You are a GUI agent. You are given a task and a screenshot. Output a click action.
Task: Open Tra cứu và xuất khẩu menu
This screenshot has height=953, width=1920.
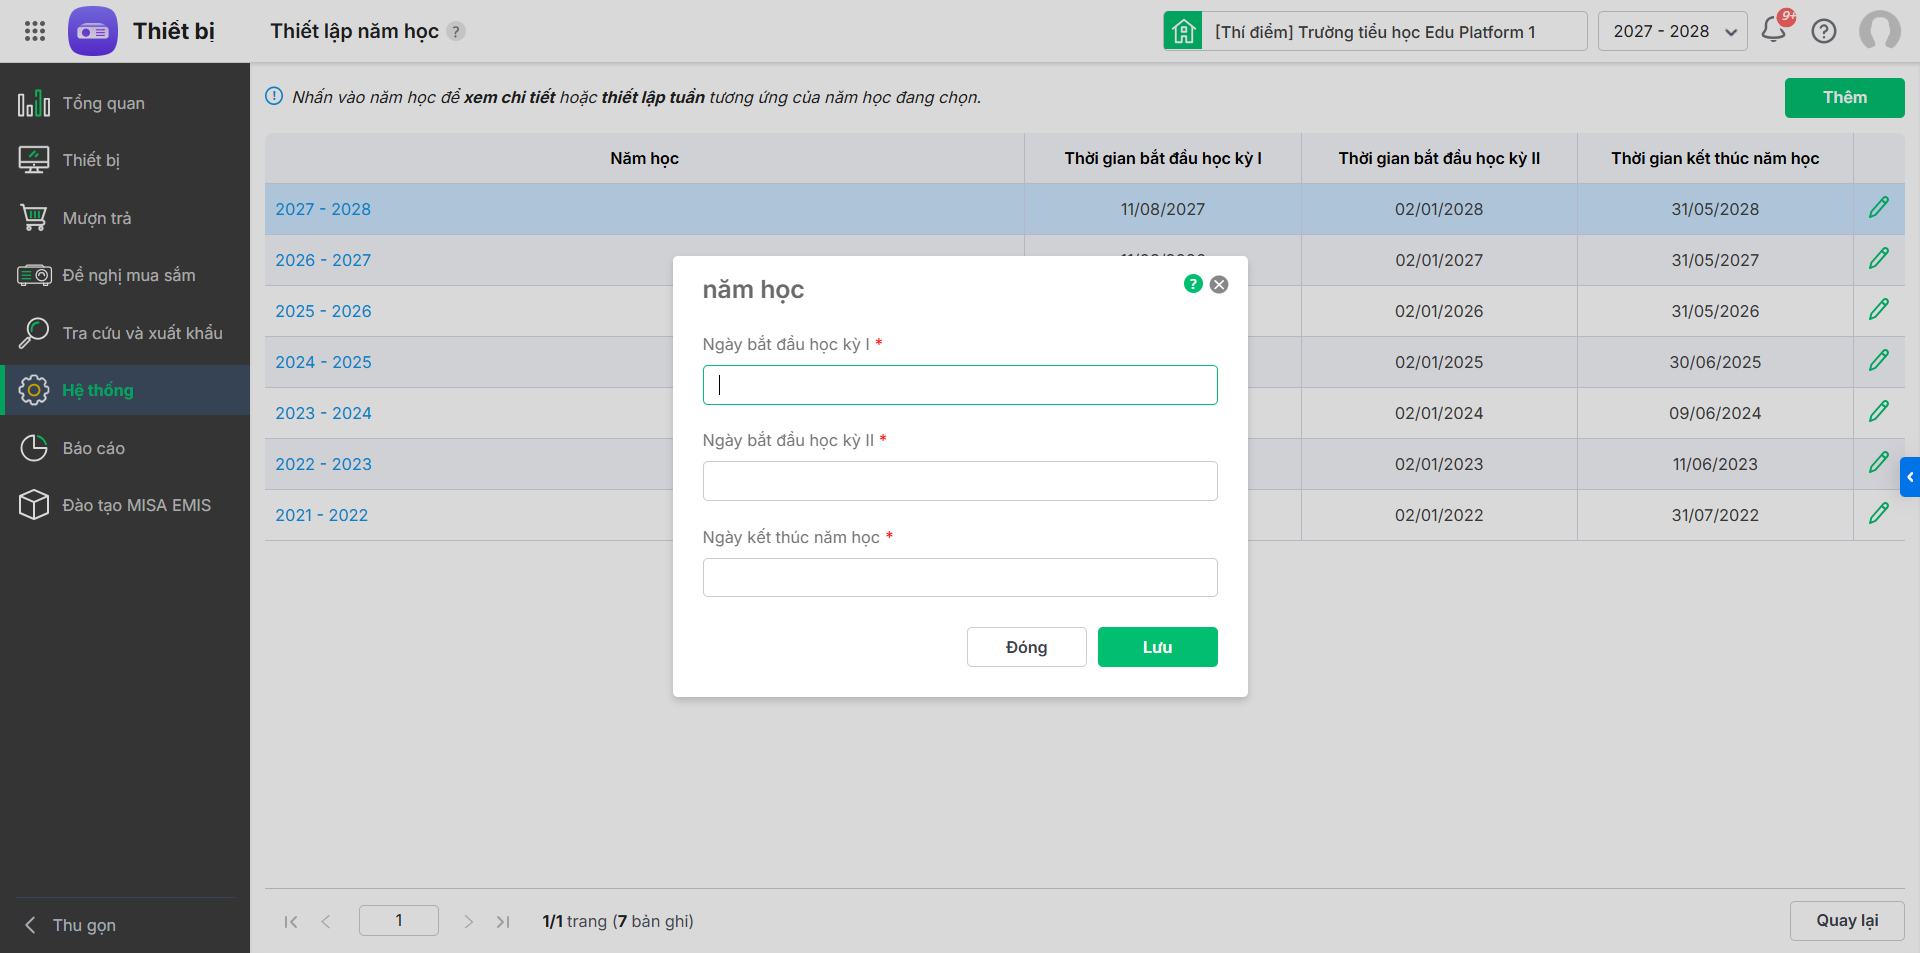click(x=125, y=333)
